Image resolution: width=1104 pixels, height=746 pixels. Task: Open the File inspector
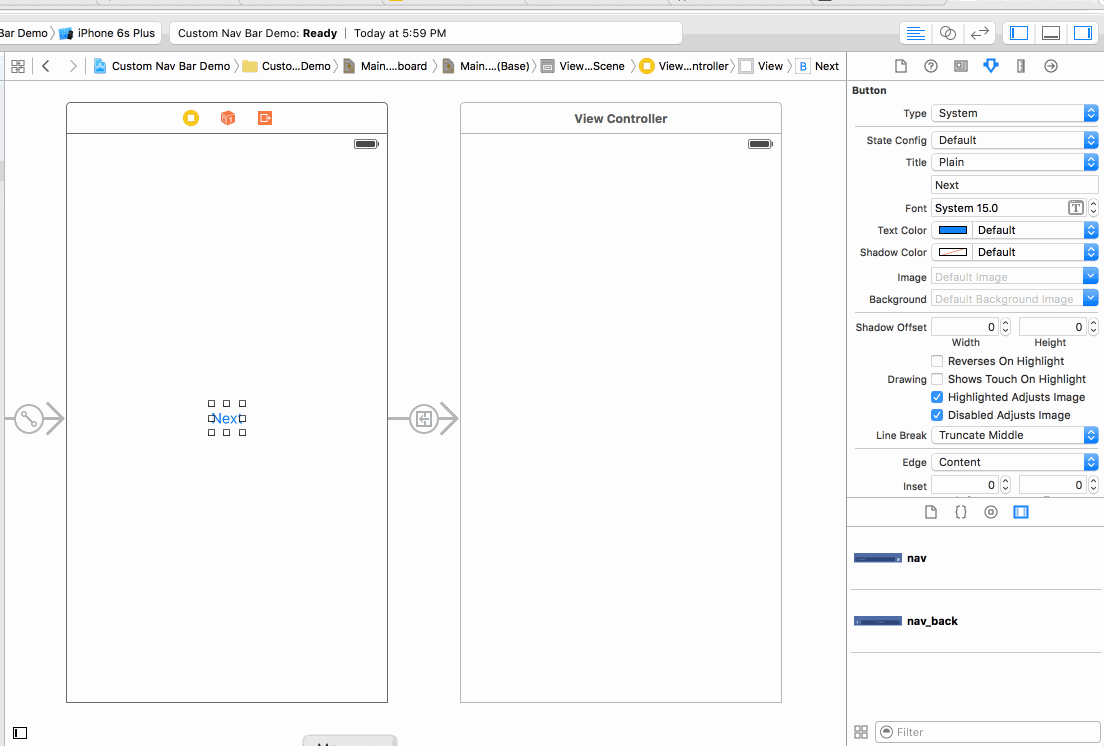coord(901,66)
